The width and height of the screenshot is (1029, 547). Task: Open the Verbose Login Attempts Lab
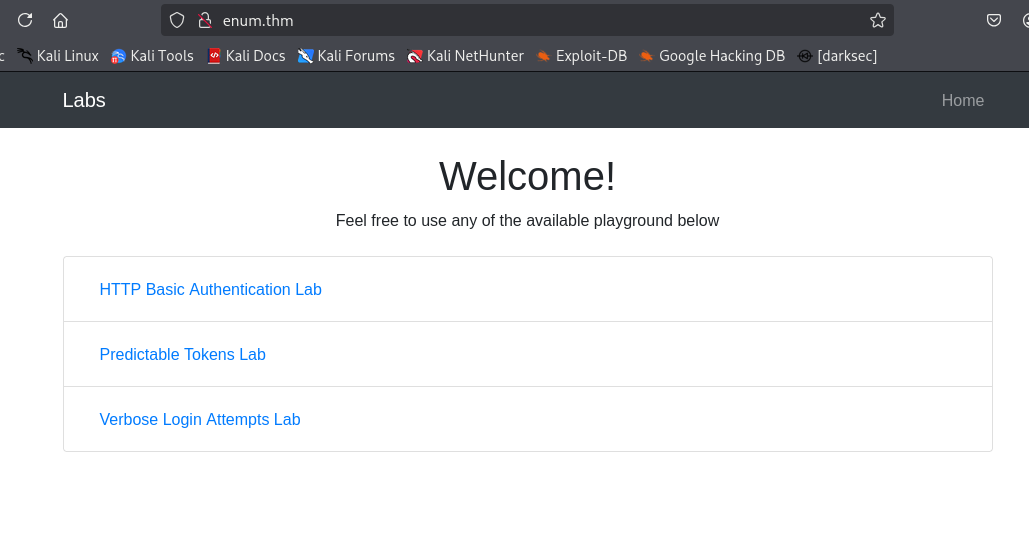click(x=200, y=419)
